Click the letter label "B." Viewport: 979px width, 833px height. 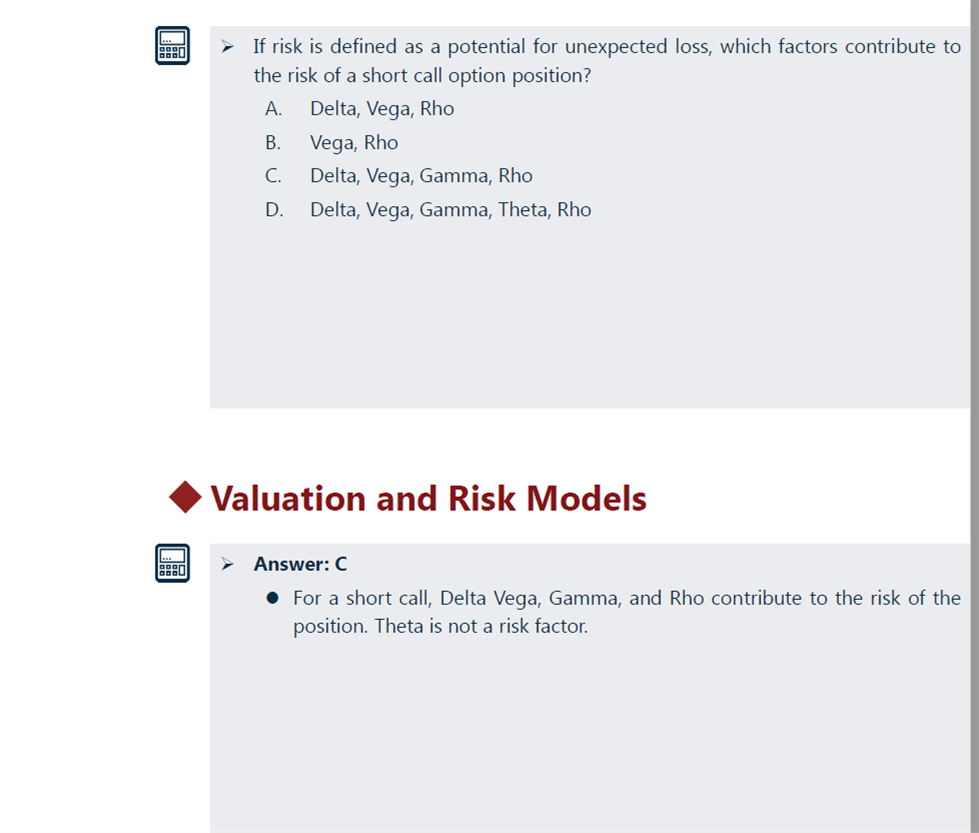[273, 143]
